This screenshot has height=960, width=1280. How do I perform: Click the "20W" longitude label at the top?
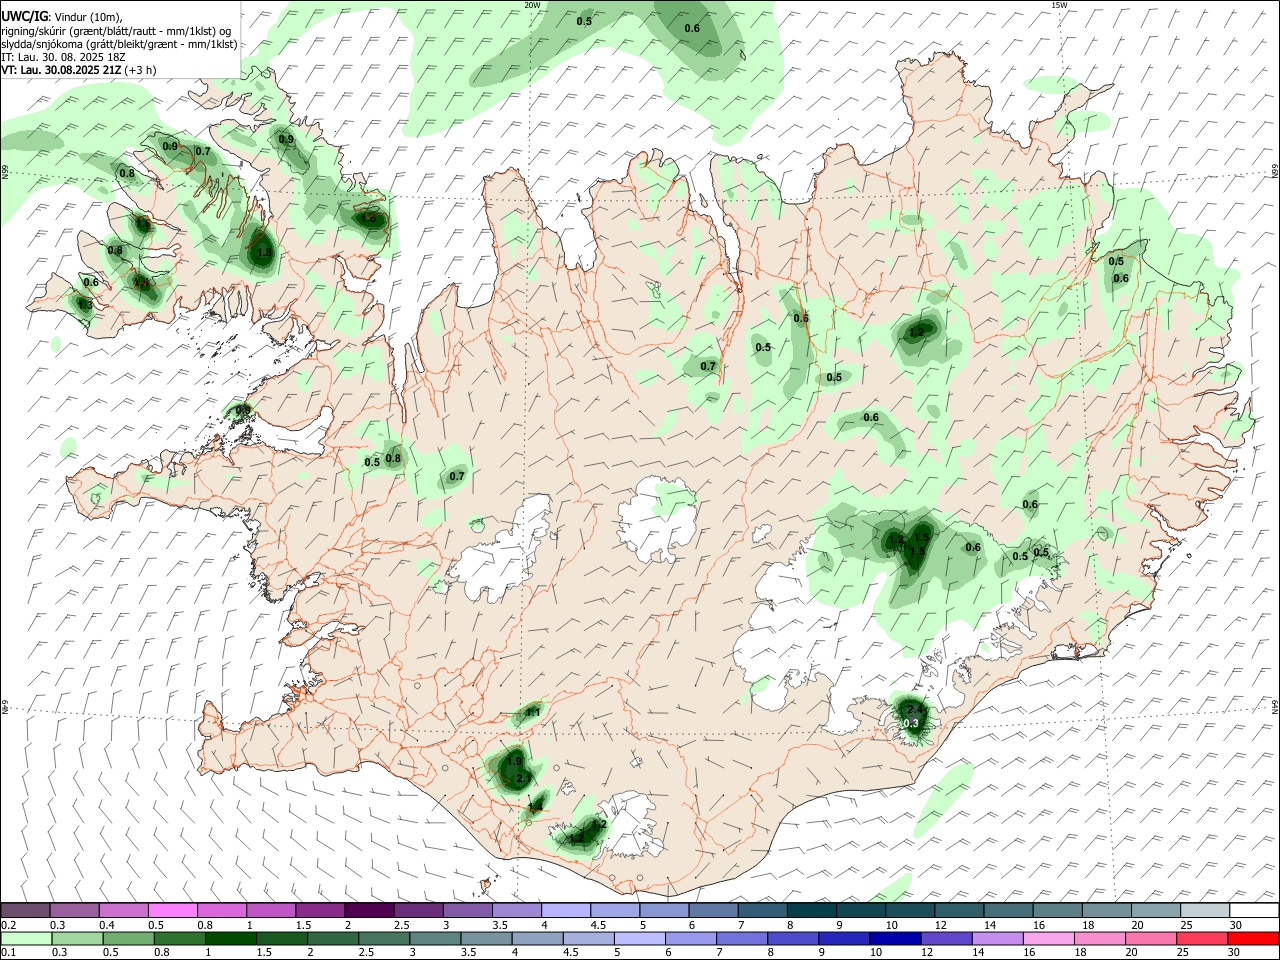(x=532, y=5)
